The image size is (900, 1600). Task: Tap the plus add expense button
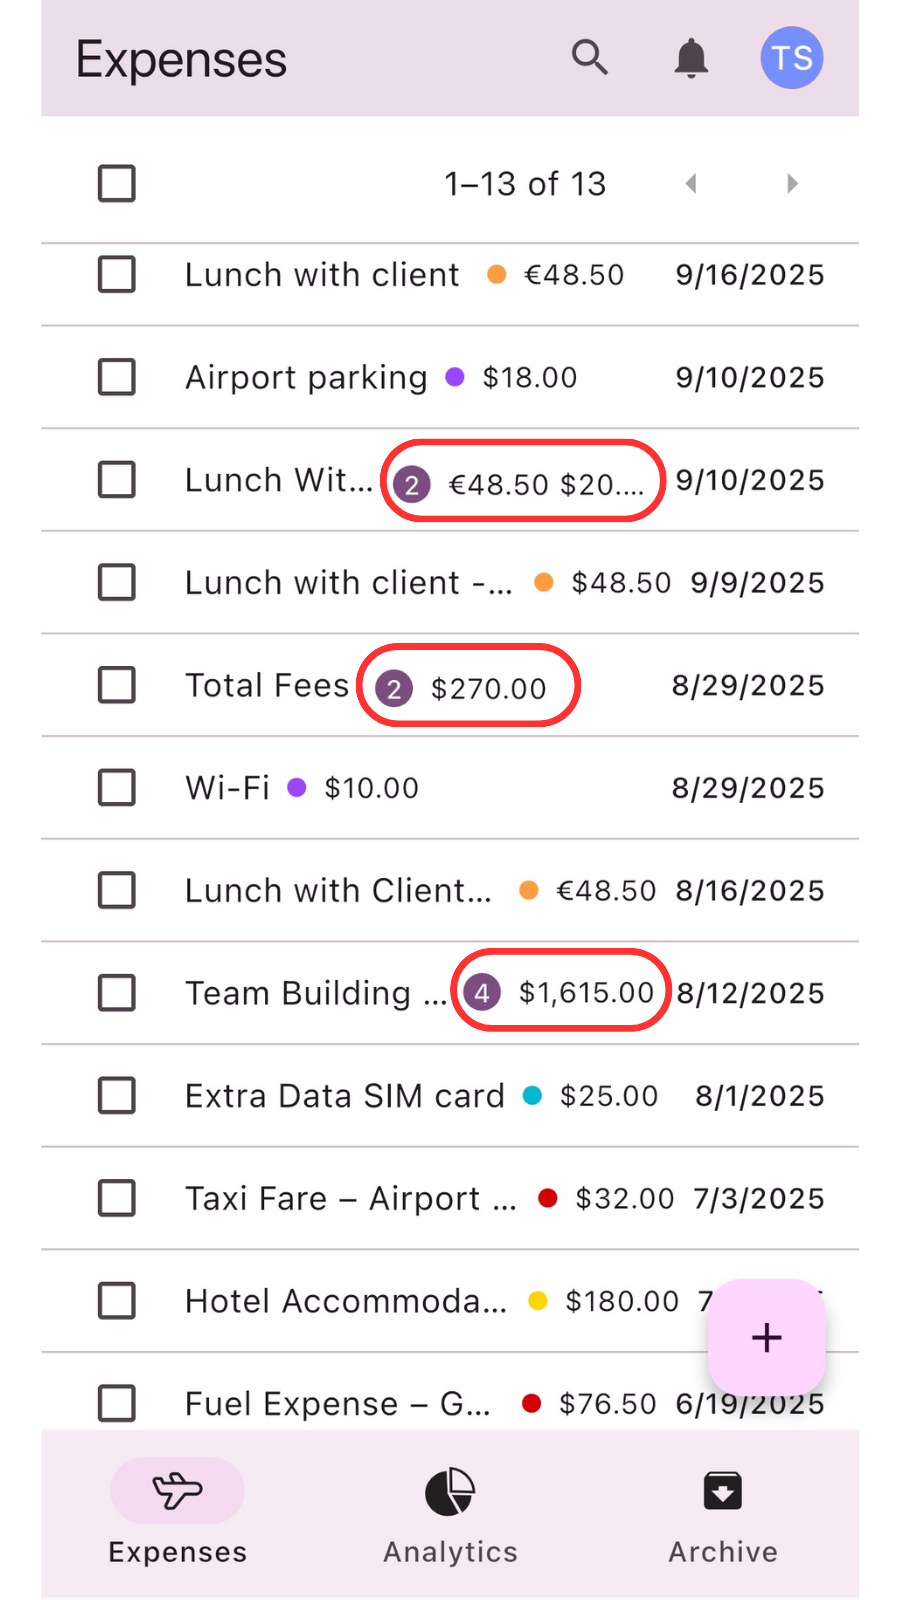(x=767, y=1337)
